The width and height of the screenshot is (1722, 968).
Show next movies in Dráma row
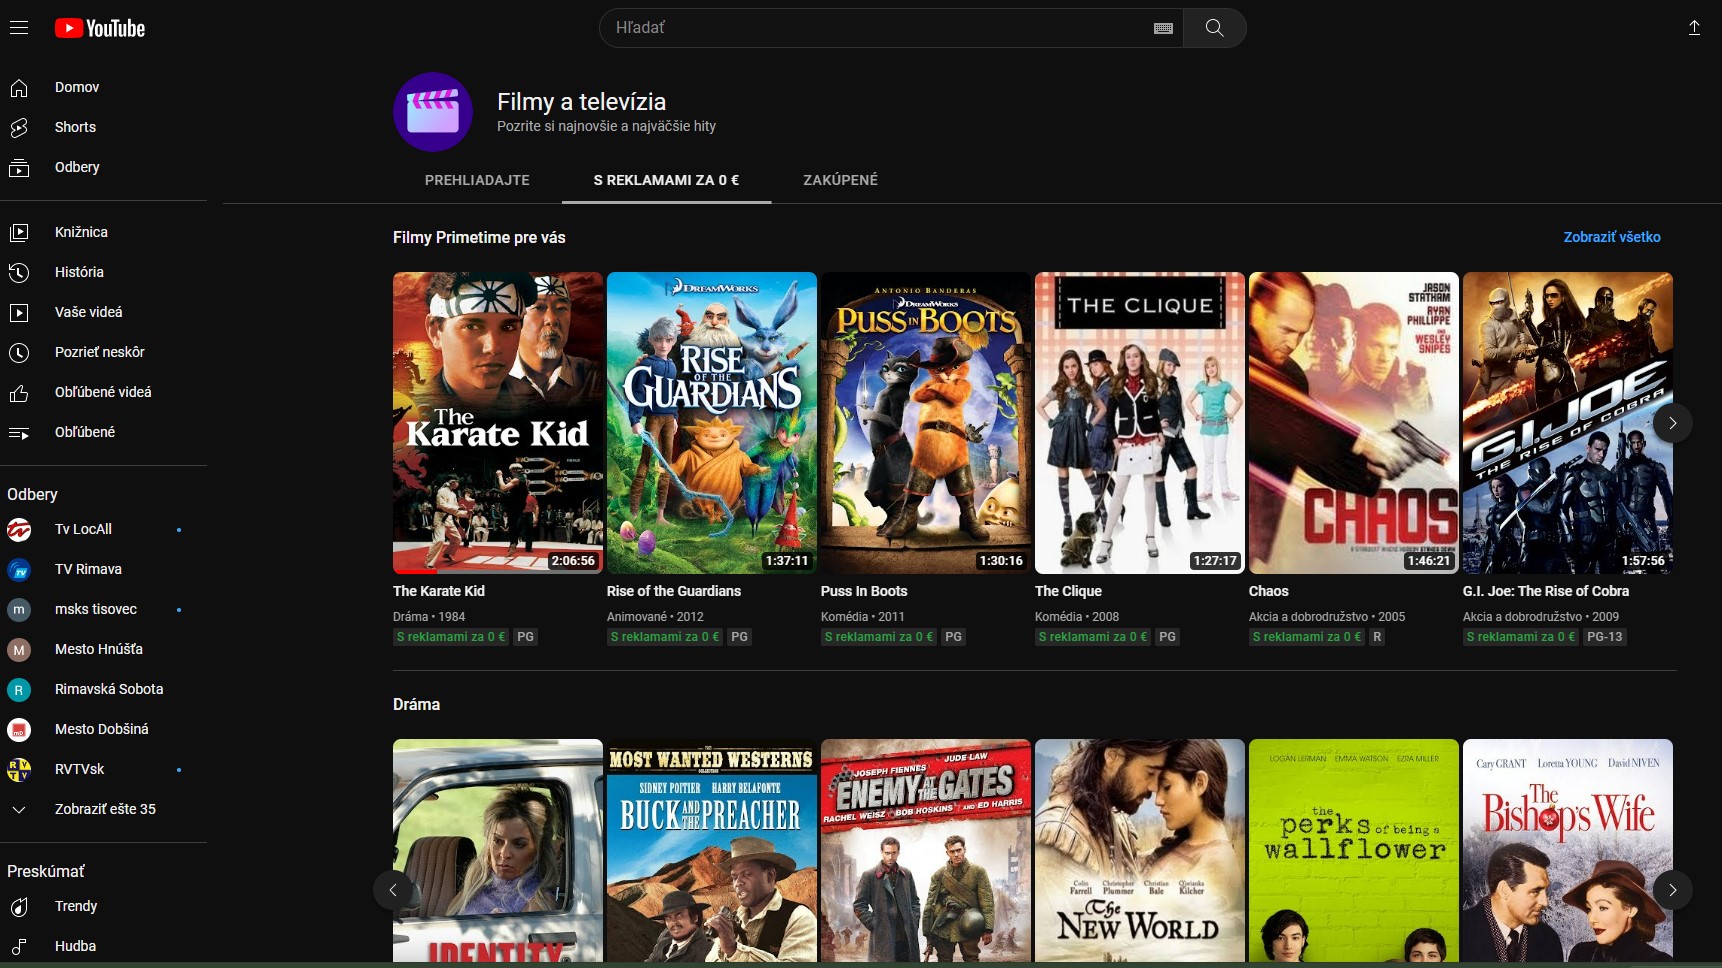coord(1672,890)
